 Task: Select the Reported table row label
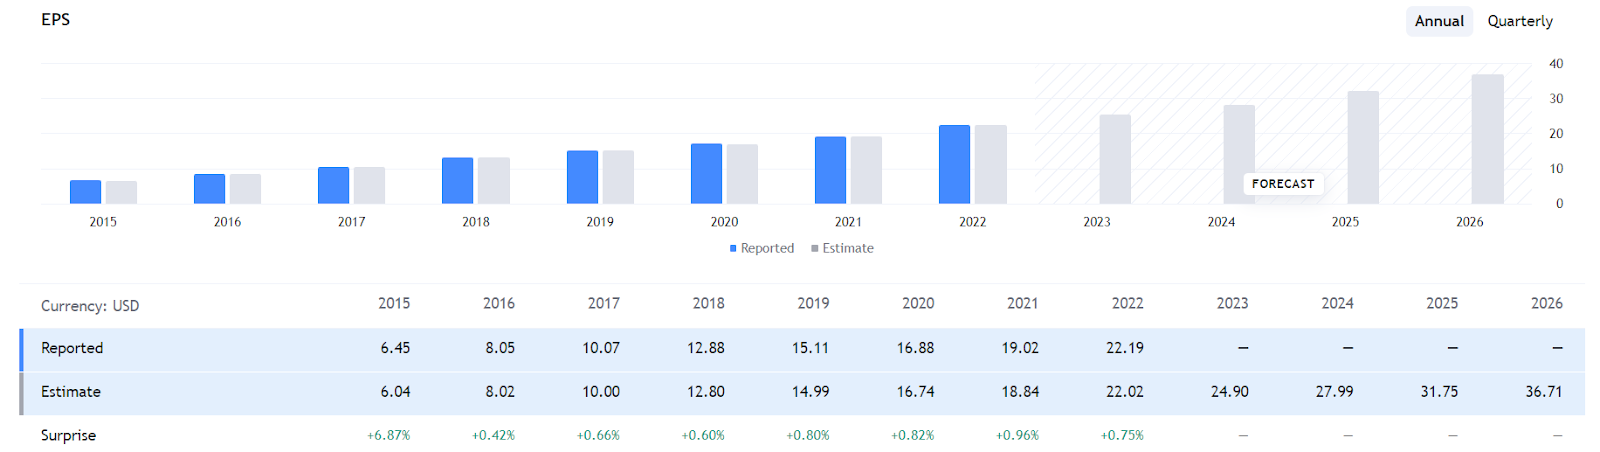[72, 348]
